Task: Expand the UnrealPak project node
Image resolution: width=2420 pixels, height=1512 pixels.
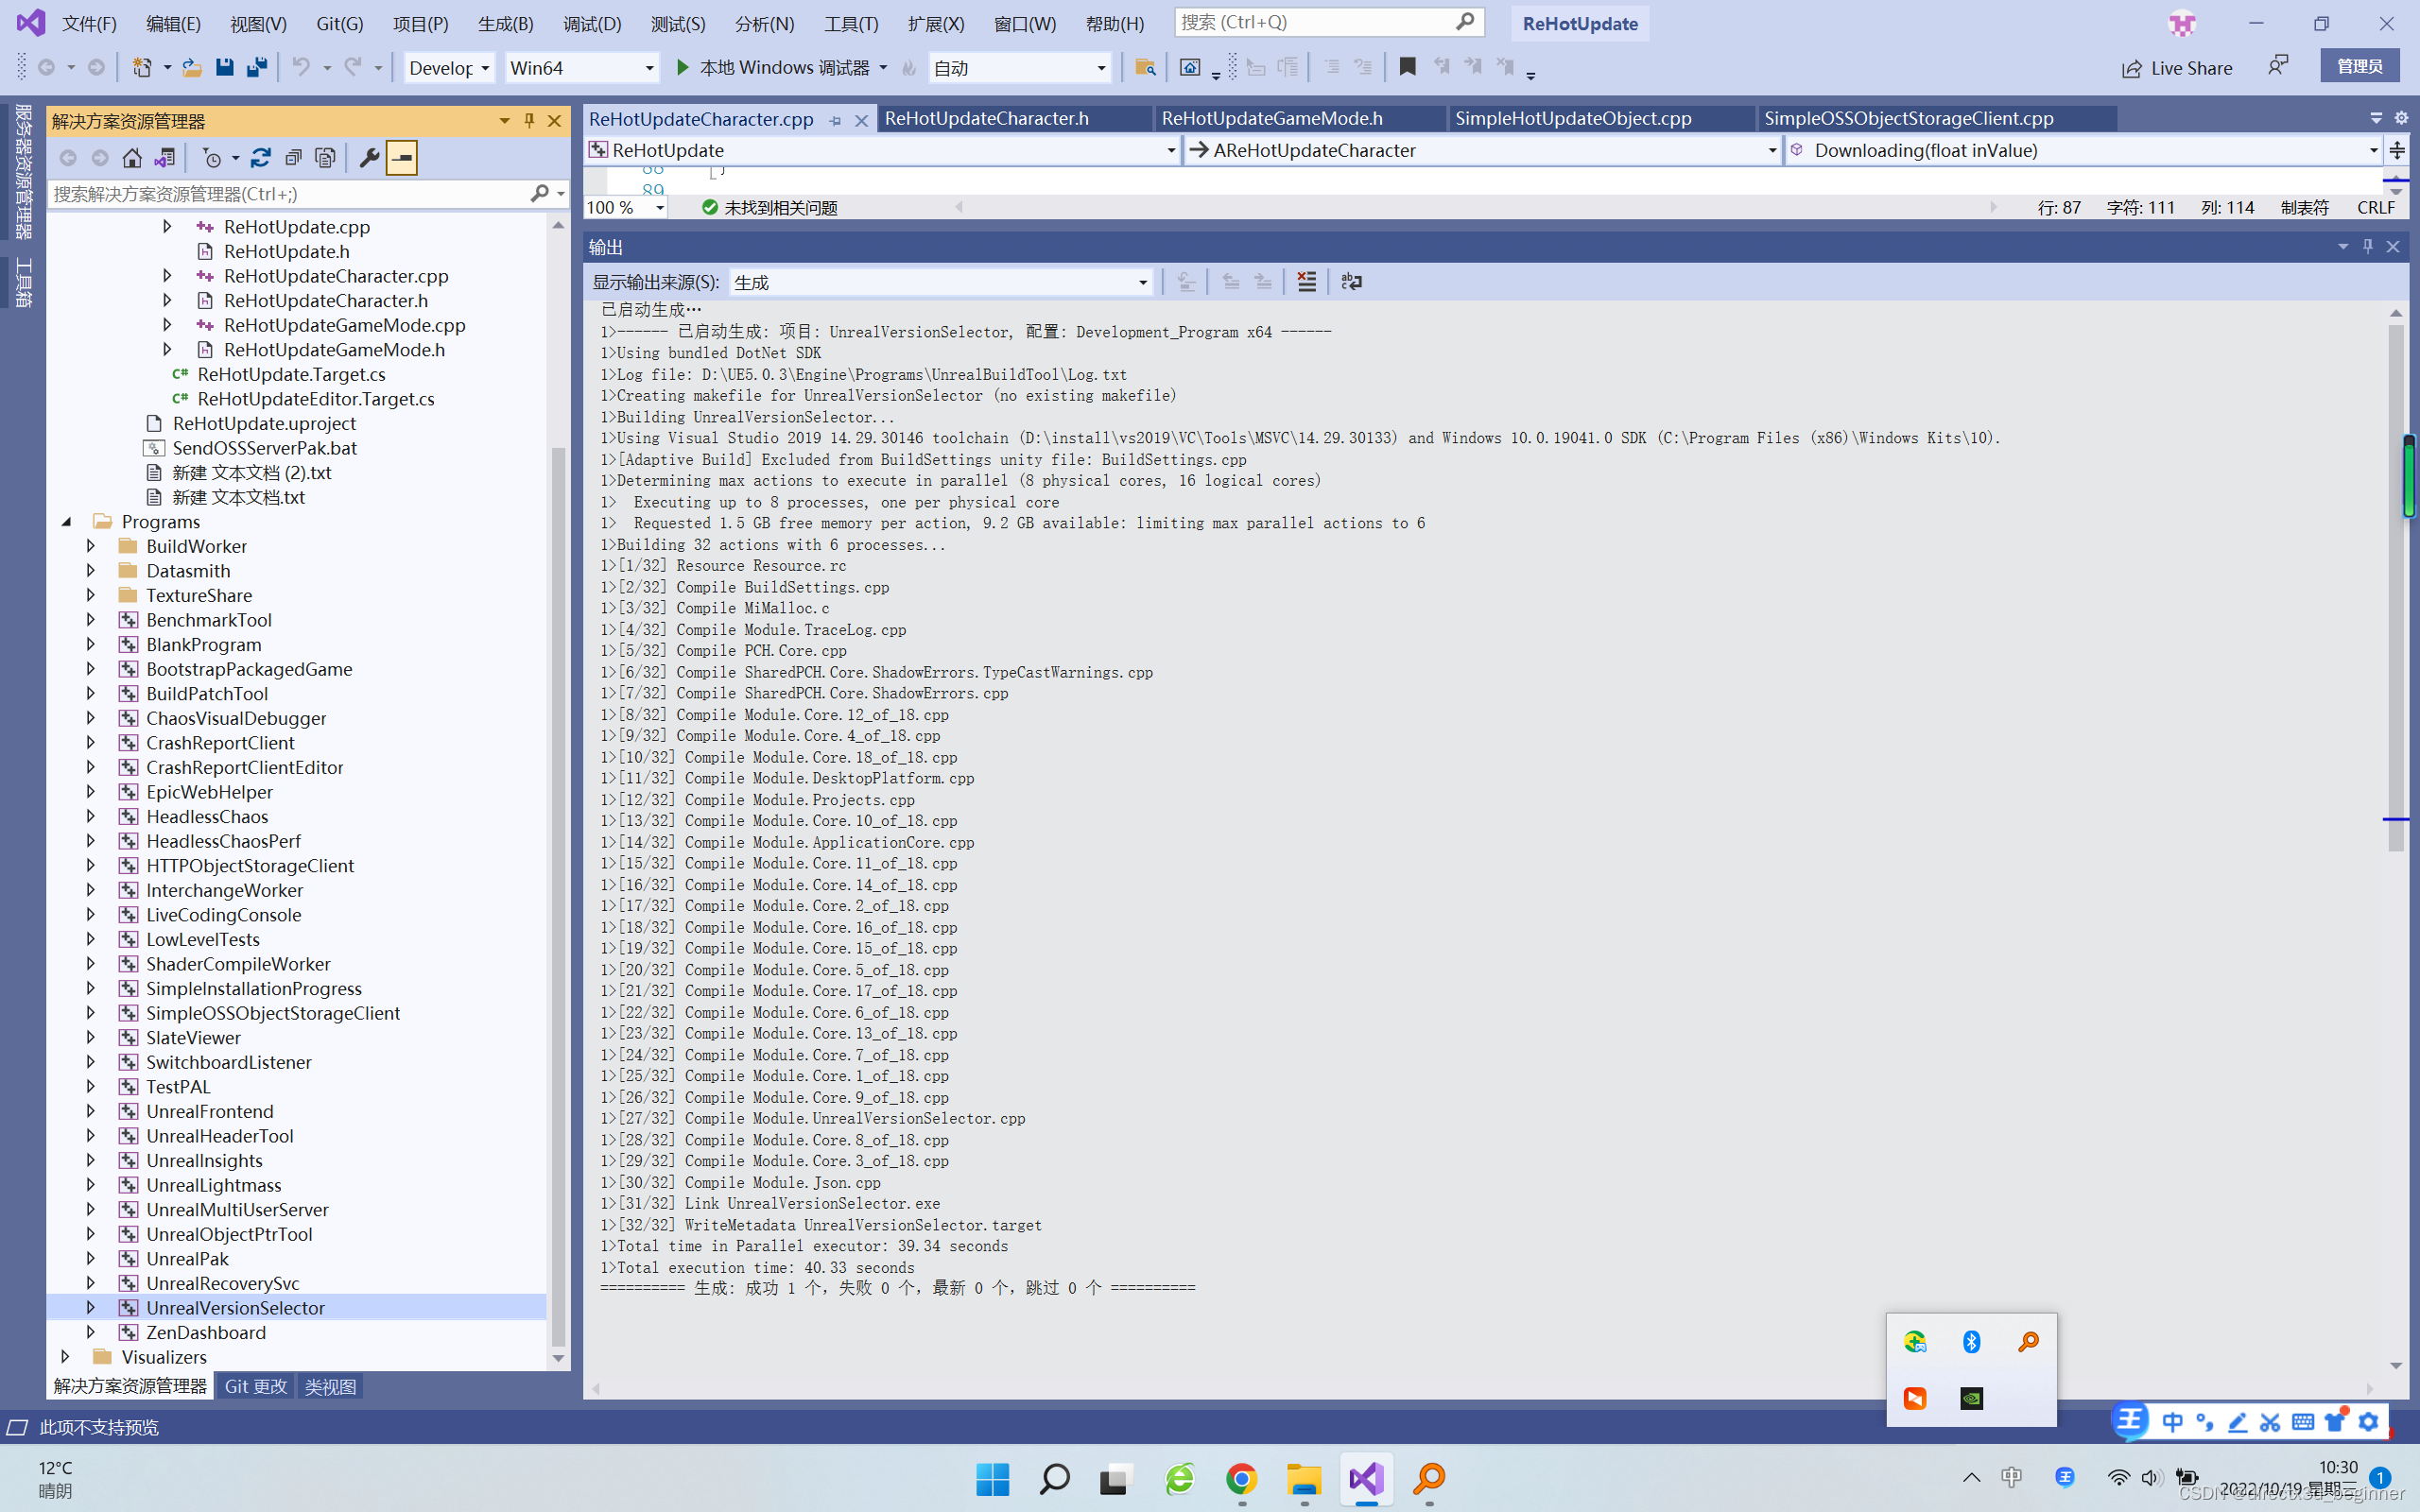Action: tap(90, 1258)
